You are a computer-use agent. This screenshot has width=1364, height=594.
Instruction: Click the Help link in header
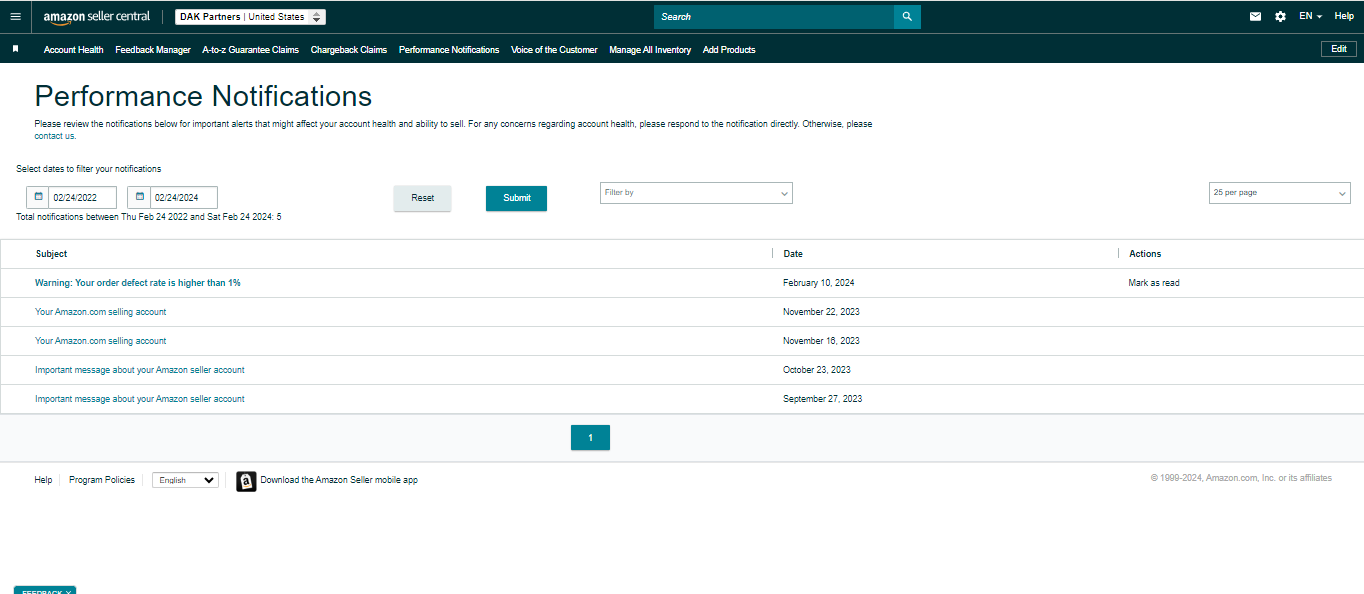[x=1344, y=16]
